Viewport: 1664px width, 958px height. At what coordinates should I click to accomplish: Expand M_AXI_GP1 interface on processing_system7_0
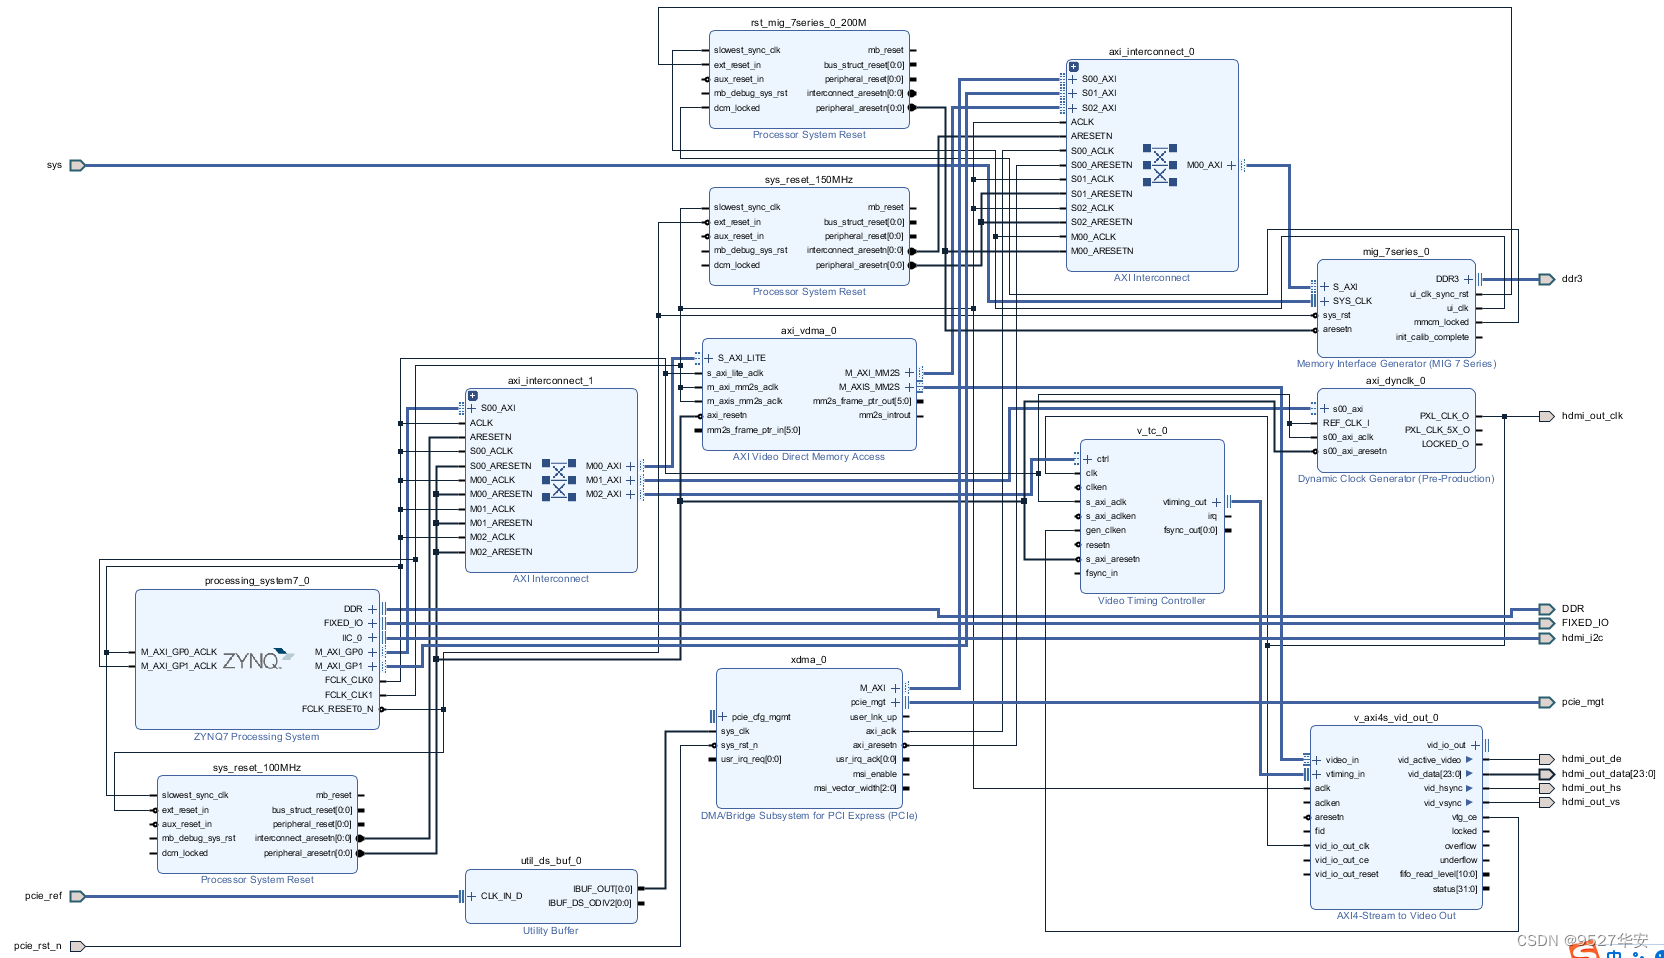coord(372,666)
